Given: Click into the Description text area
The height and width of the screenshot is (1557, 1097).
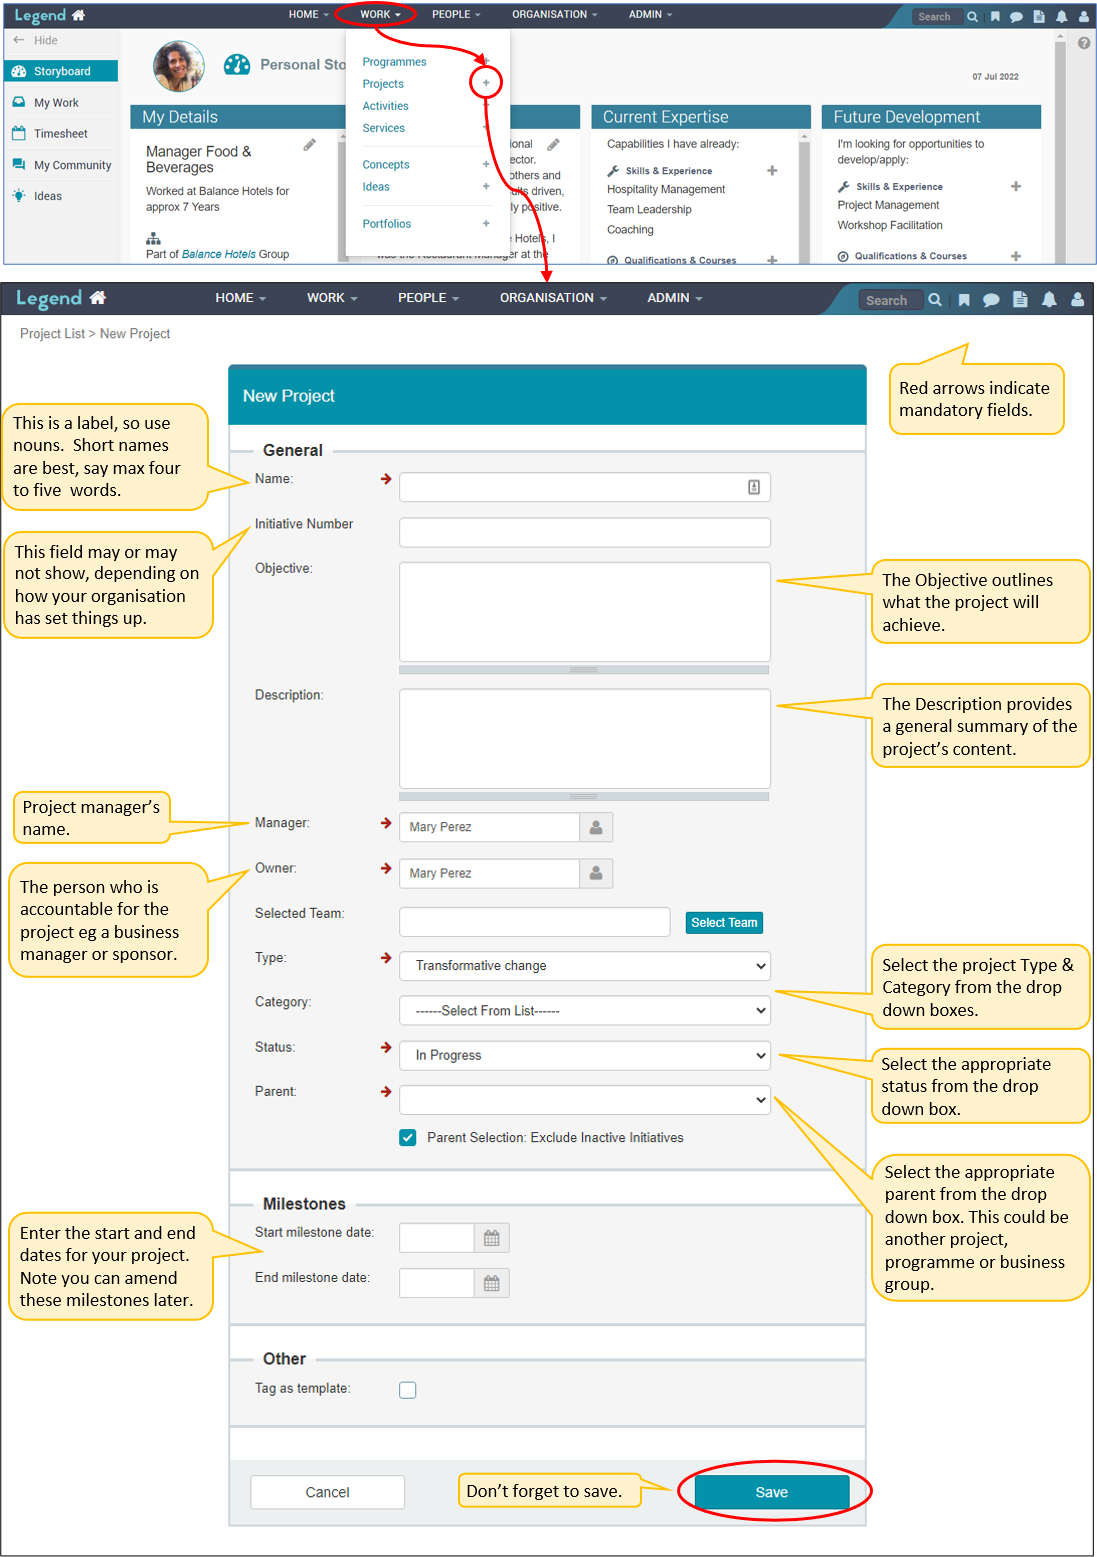Looking at the screenshot, I should (x=585, y=739).
